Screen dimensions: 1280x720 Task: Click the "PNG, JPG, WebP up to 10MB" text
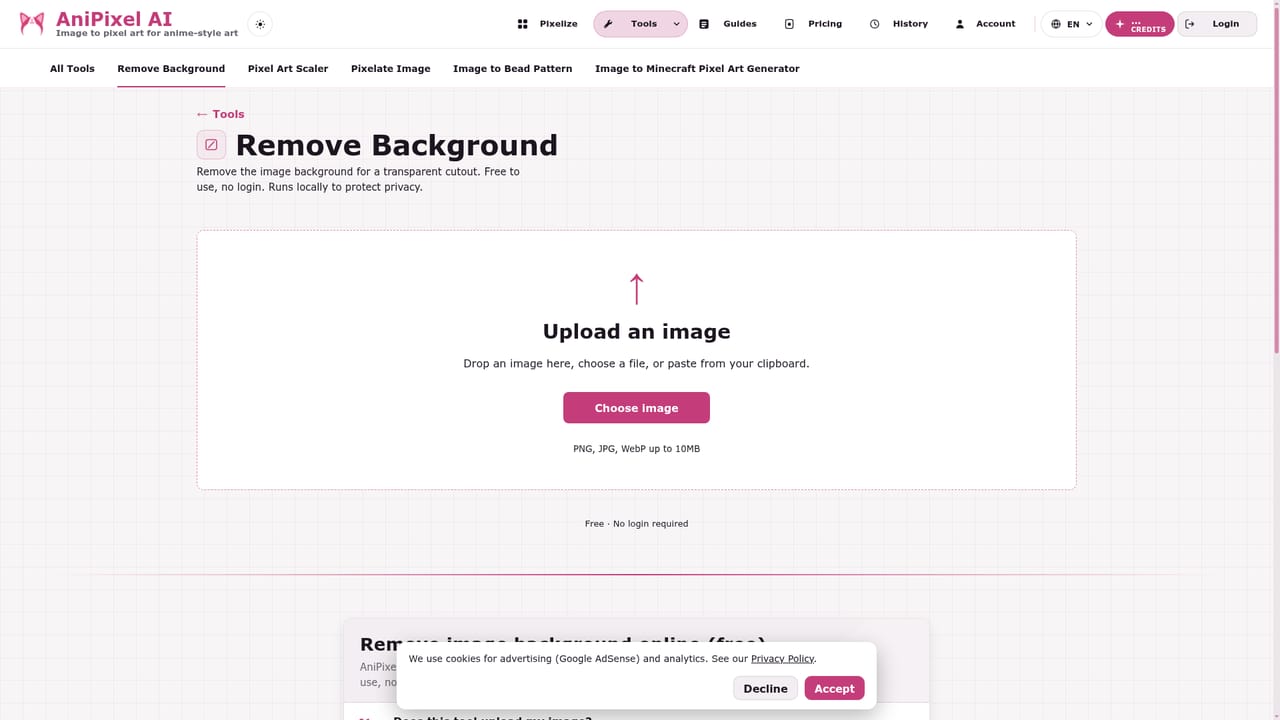636,449
